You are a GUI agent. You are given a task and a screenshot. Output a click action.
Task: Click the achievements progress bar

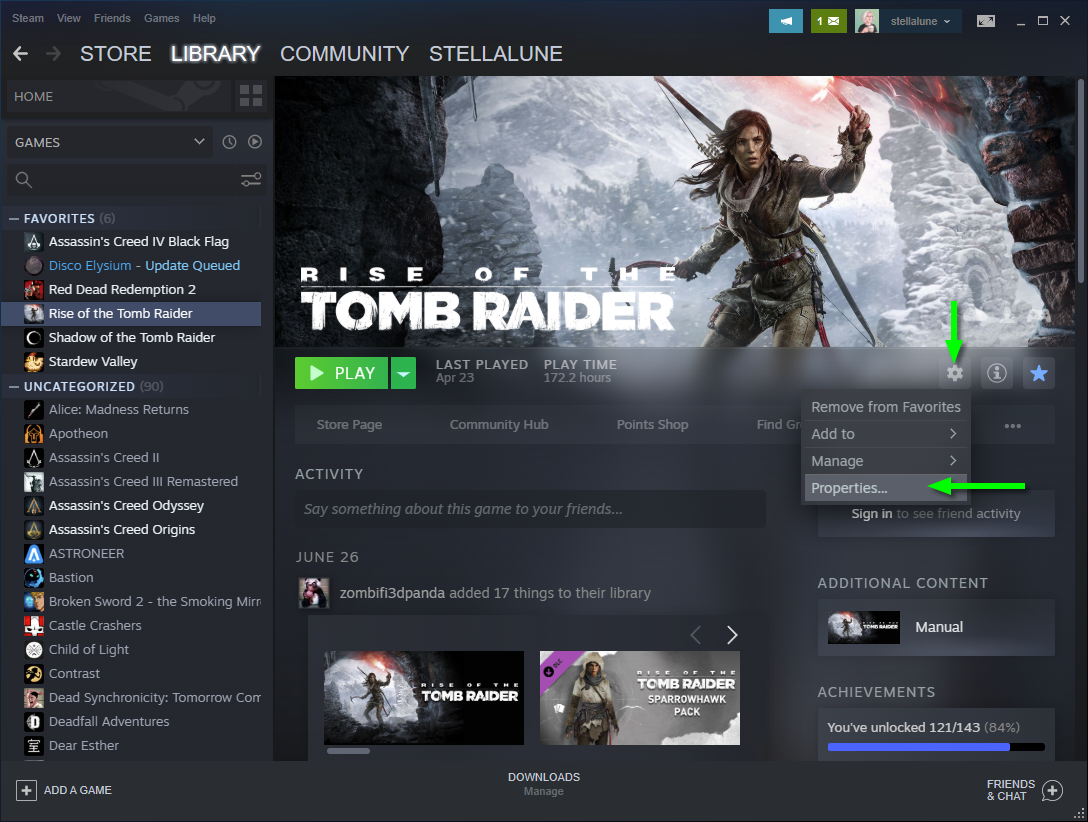935,746
